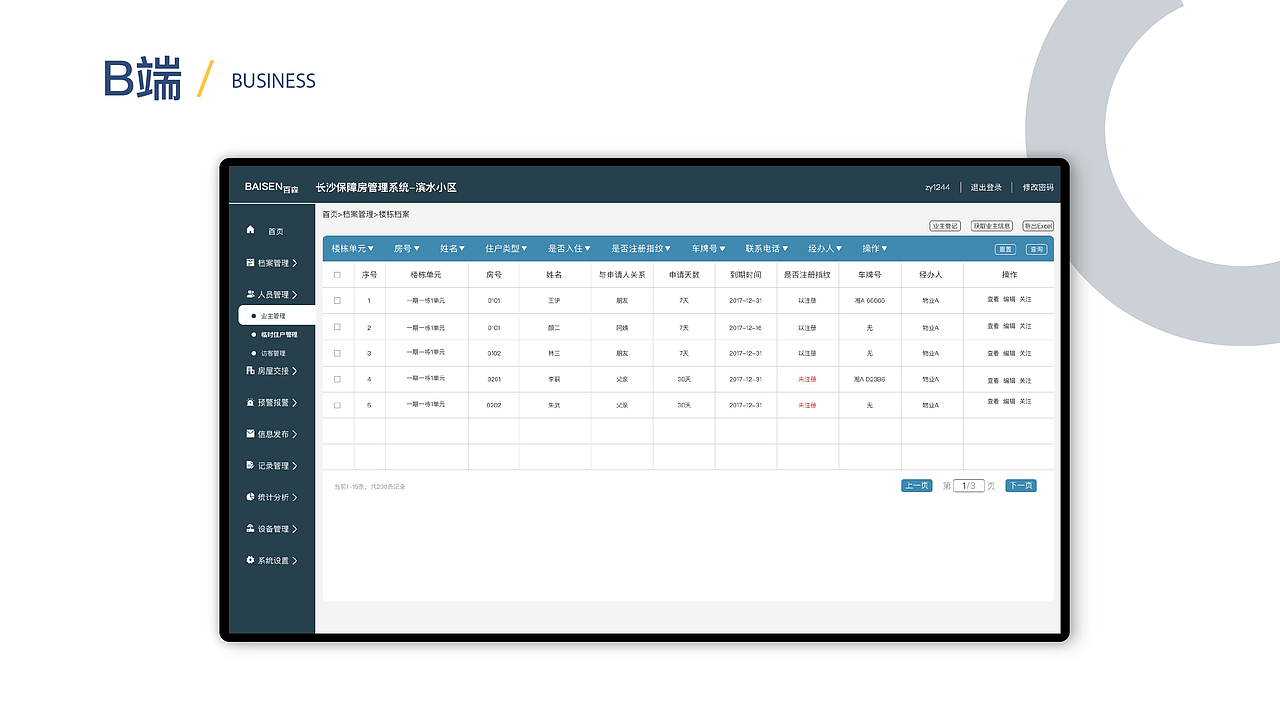The height and width of the screenshot is (720, 1280).
Task: Click the 获取业主信息 button
Action: (992, 226)
